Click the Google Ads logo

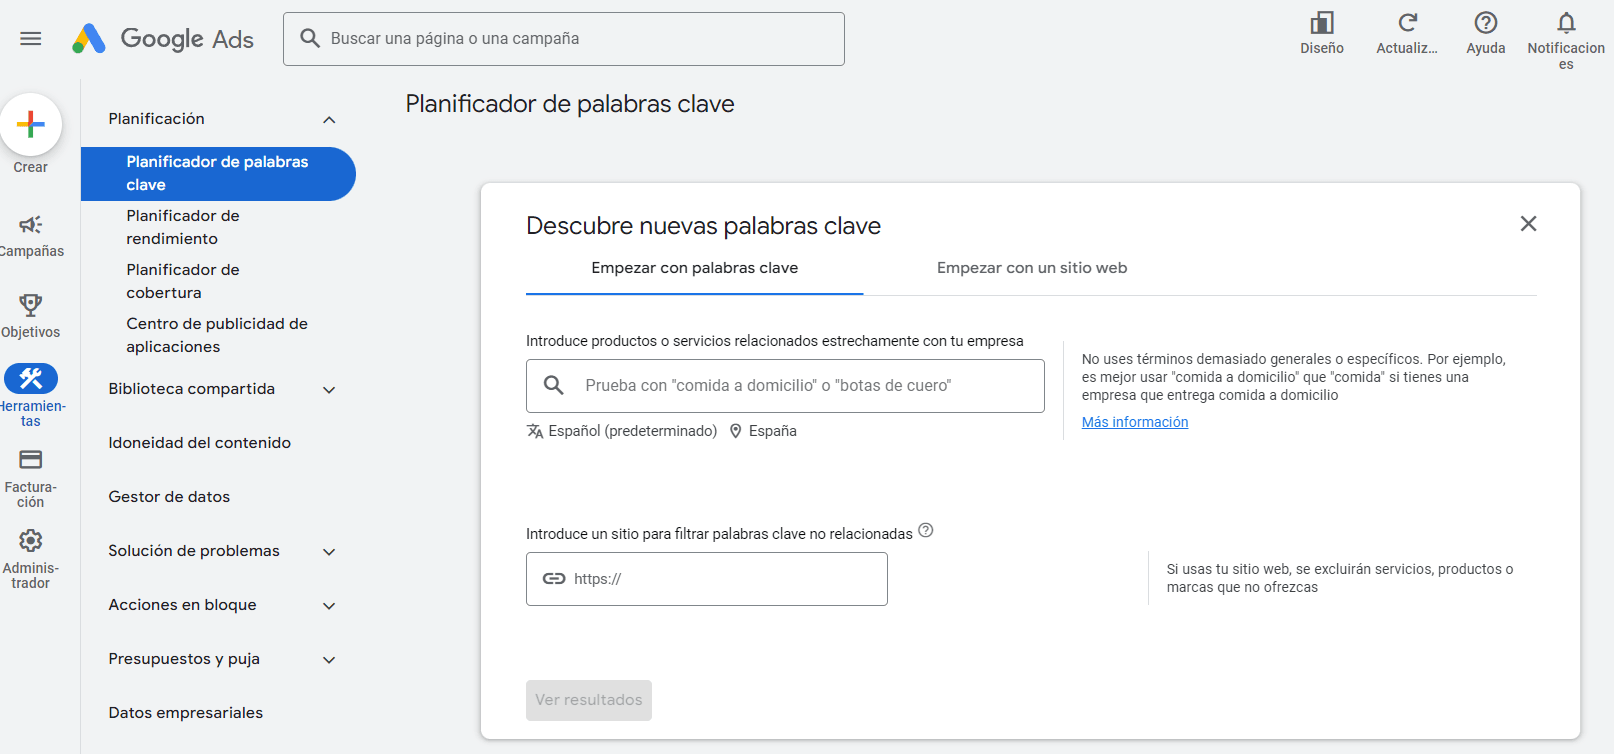[163, 39]
